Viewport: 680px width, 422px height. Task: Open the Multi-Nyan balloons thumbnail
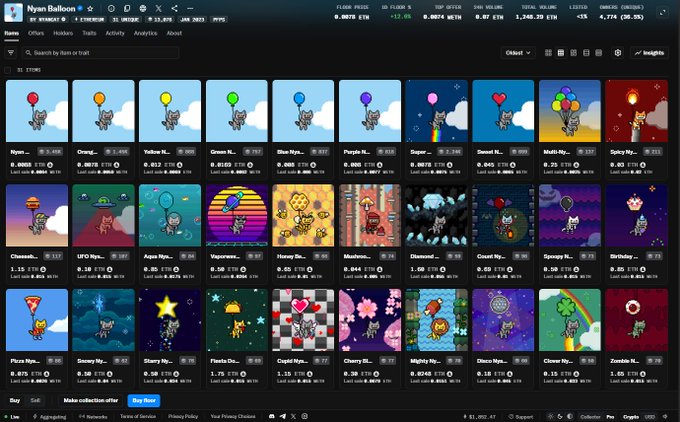(x=569, y=111)
